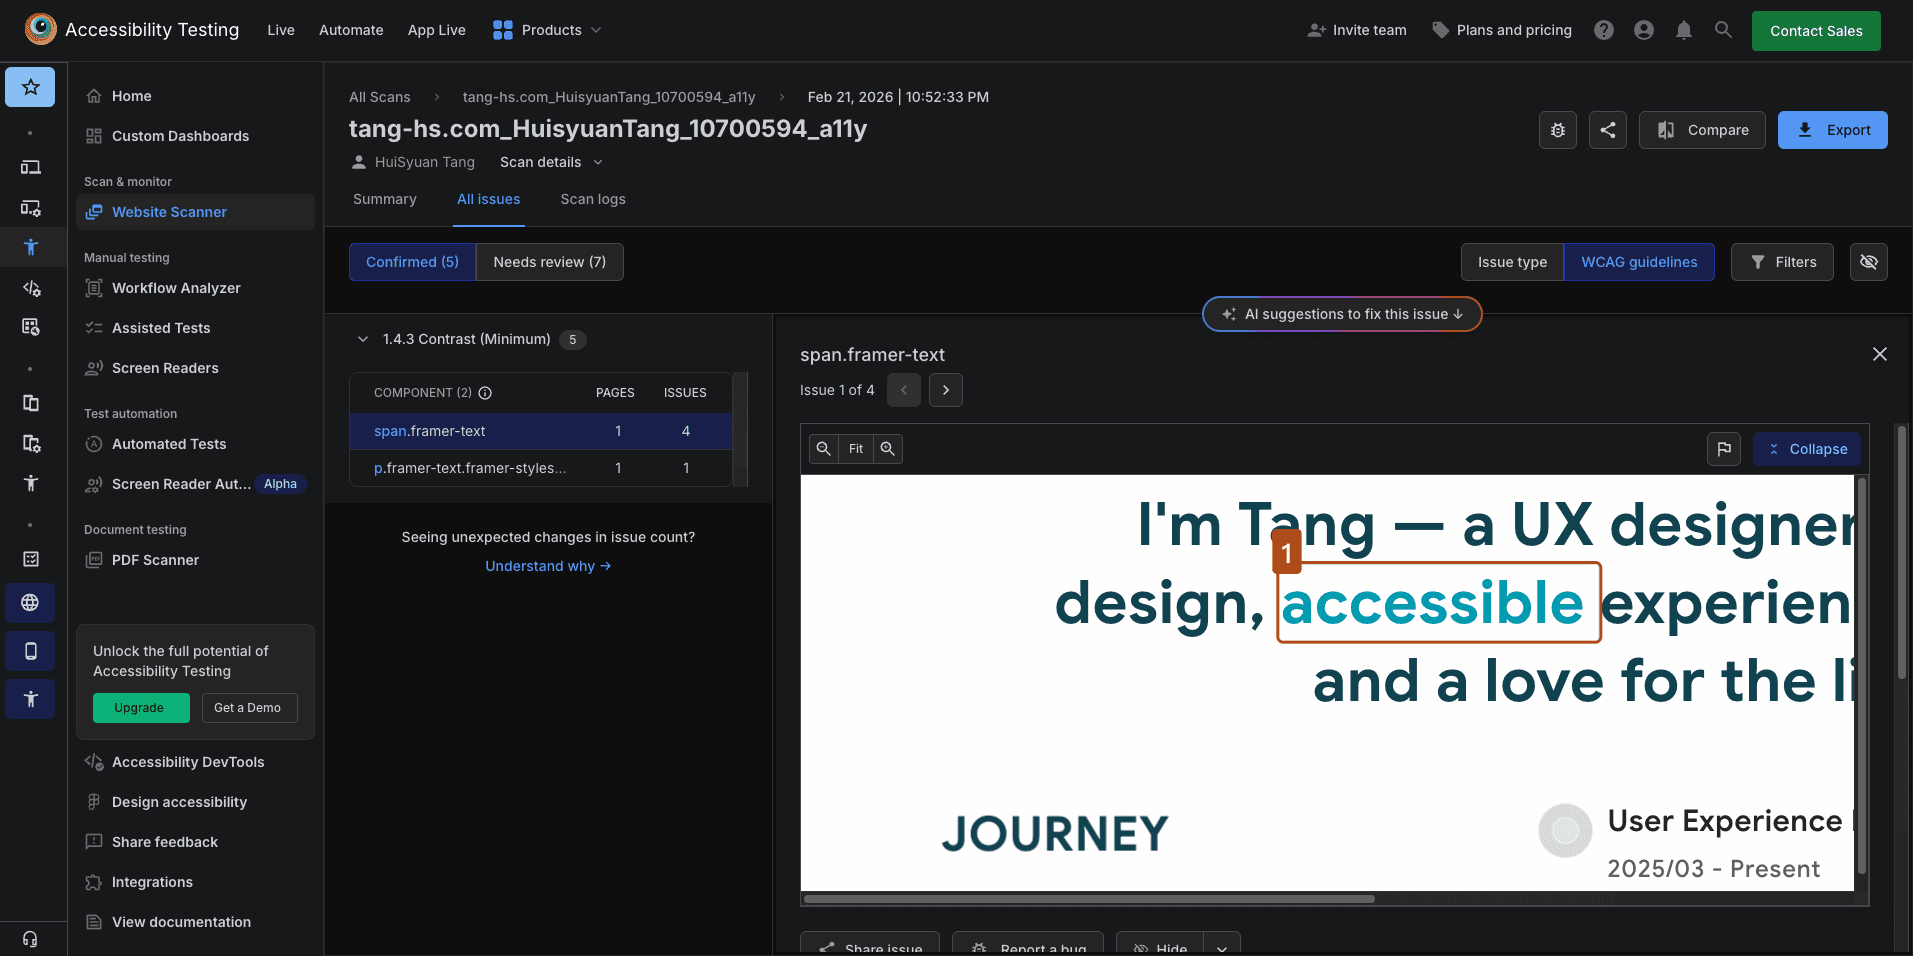
Task: Switch to the All issues tab
Action: tap(489, 199)
